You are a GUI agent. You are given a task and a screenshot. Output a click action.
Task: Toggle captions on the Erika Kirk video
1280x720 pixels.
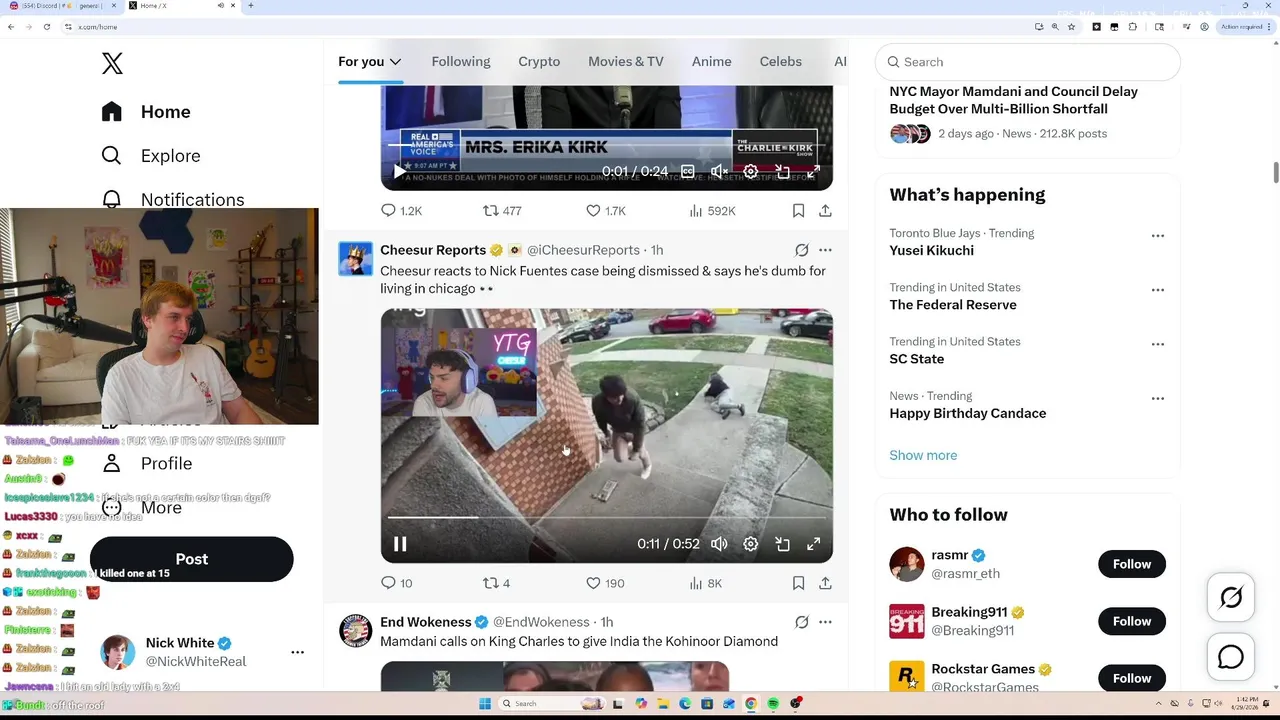click(x=688, y=171)
